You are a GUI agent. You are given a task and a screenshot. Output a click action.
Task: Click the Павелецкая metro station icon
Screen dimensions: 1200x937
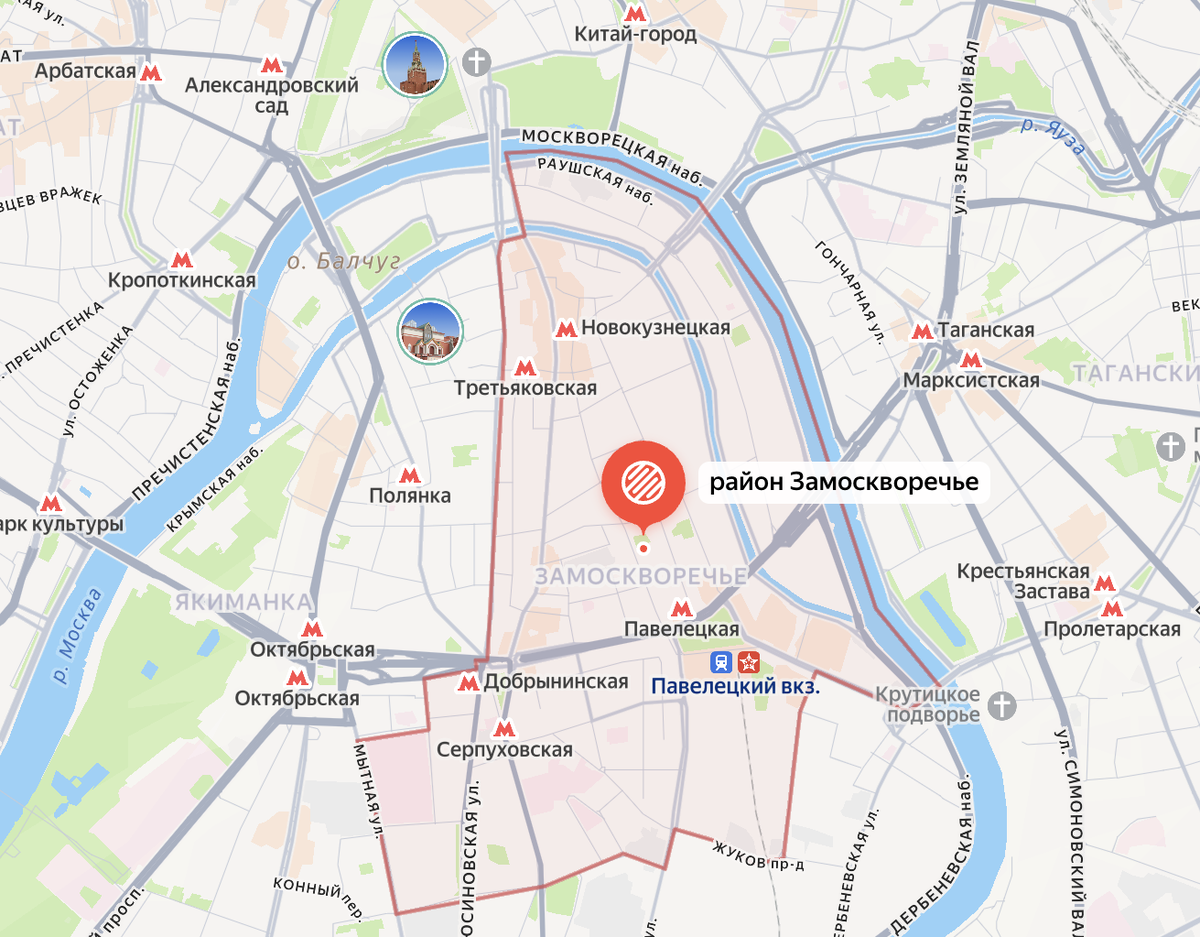681,608
